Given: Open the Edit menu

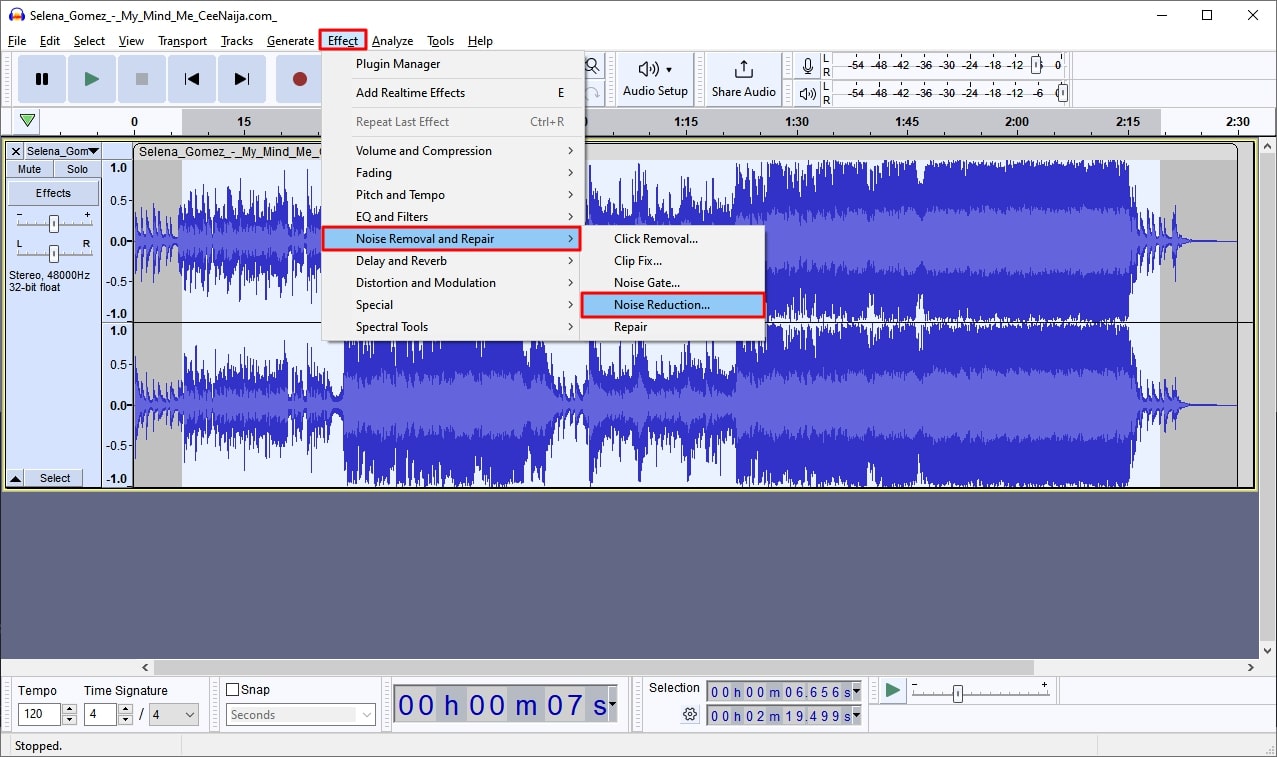Looking at the screenshot, I should pos(50,41).
